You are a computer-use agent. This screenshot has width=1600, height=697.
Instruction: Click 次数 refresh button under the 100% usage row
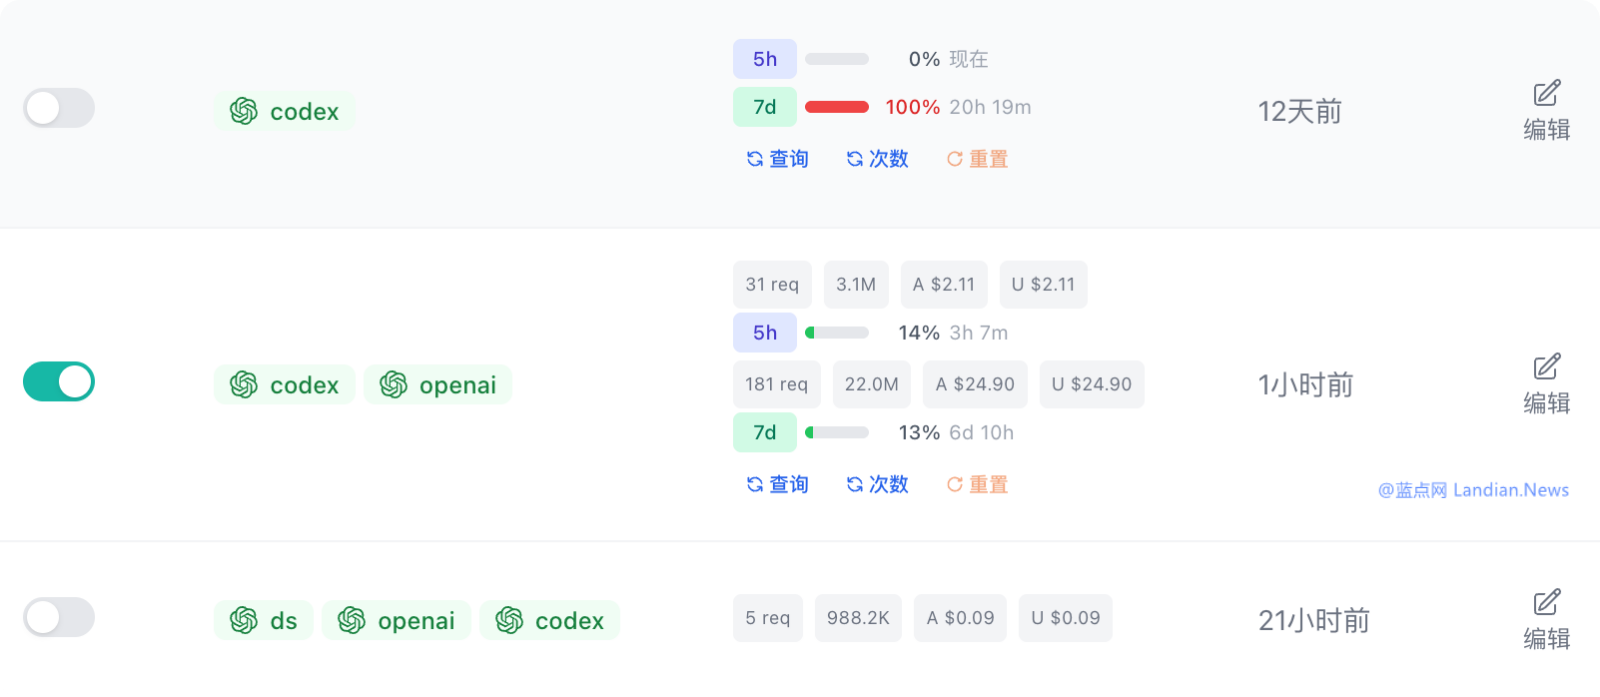(x=877, y=159)
